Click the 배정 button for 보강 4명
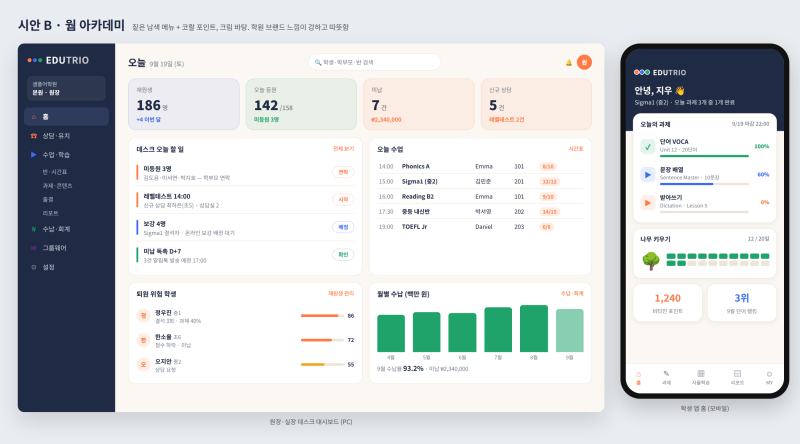800x444 pixels. (343, 227)
